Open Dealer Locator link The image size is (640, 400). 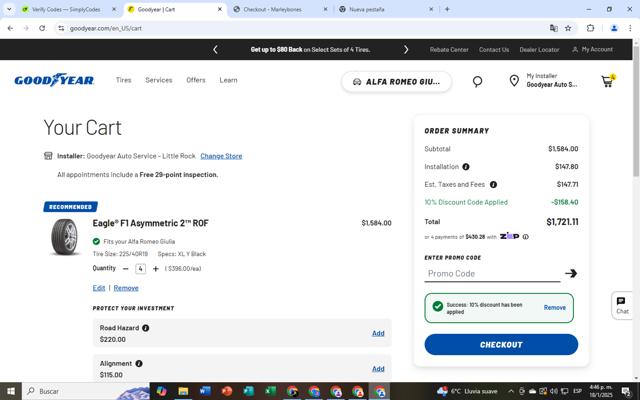click(x=539, y=49)
